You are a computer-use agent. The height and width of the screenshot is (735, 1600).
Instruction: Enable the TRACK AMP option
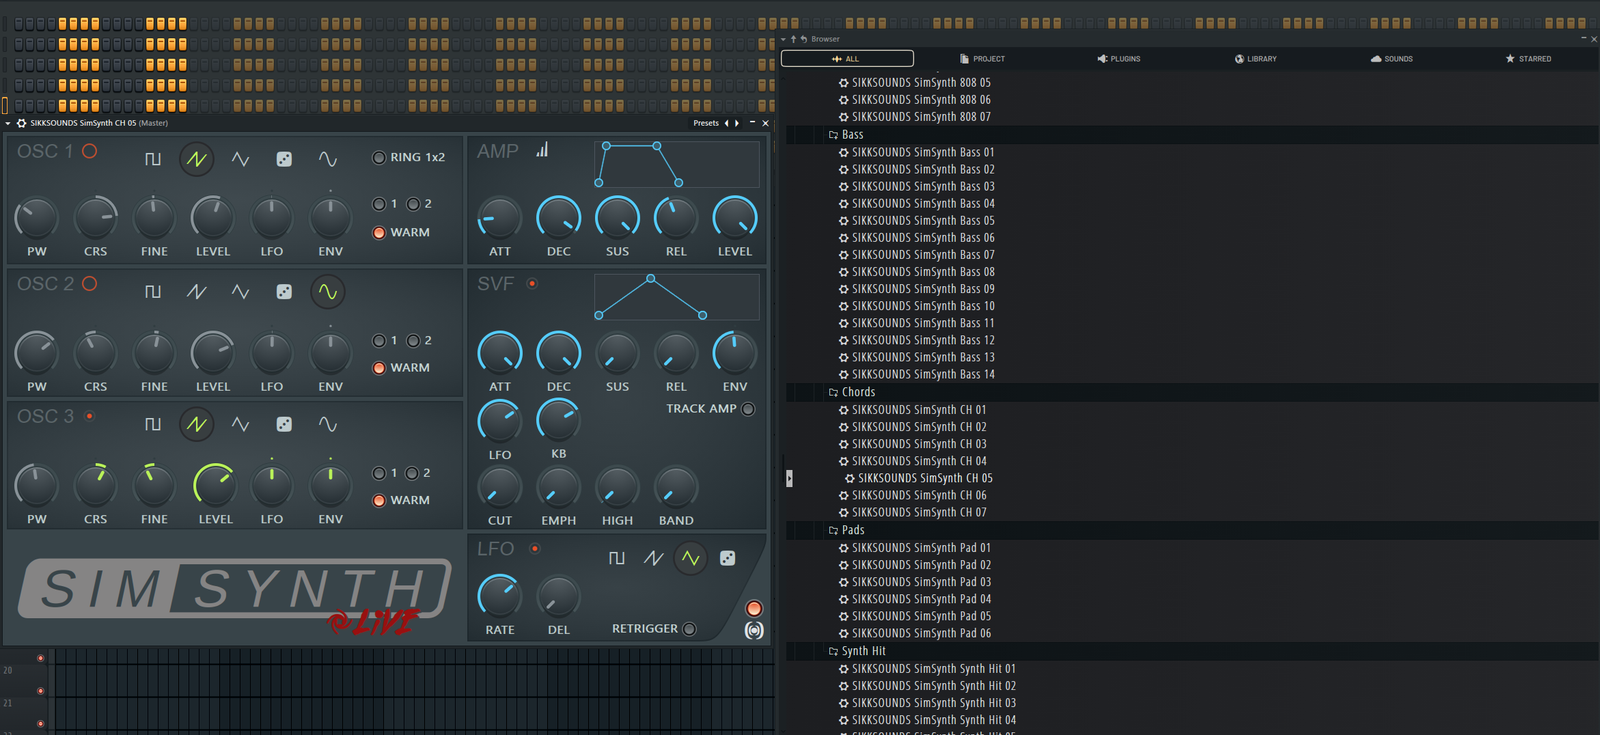pyautogui.click(x=748, y=409)
